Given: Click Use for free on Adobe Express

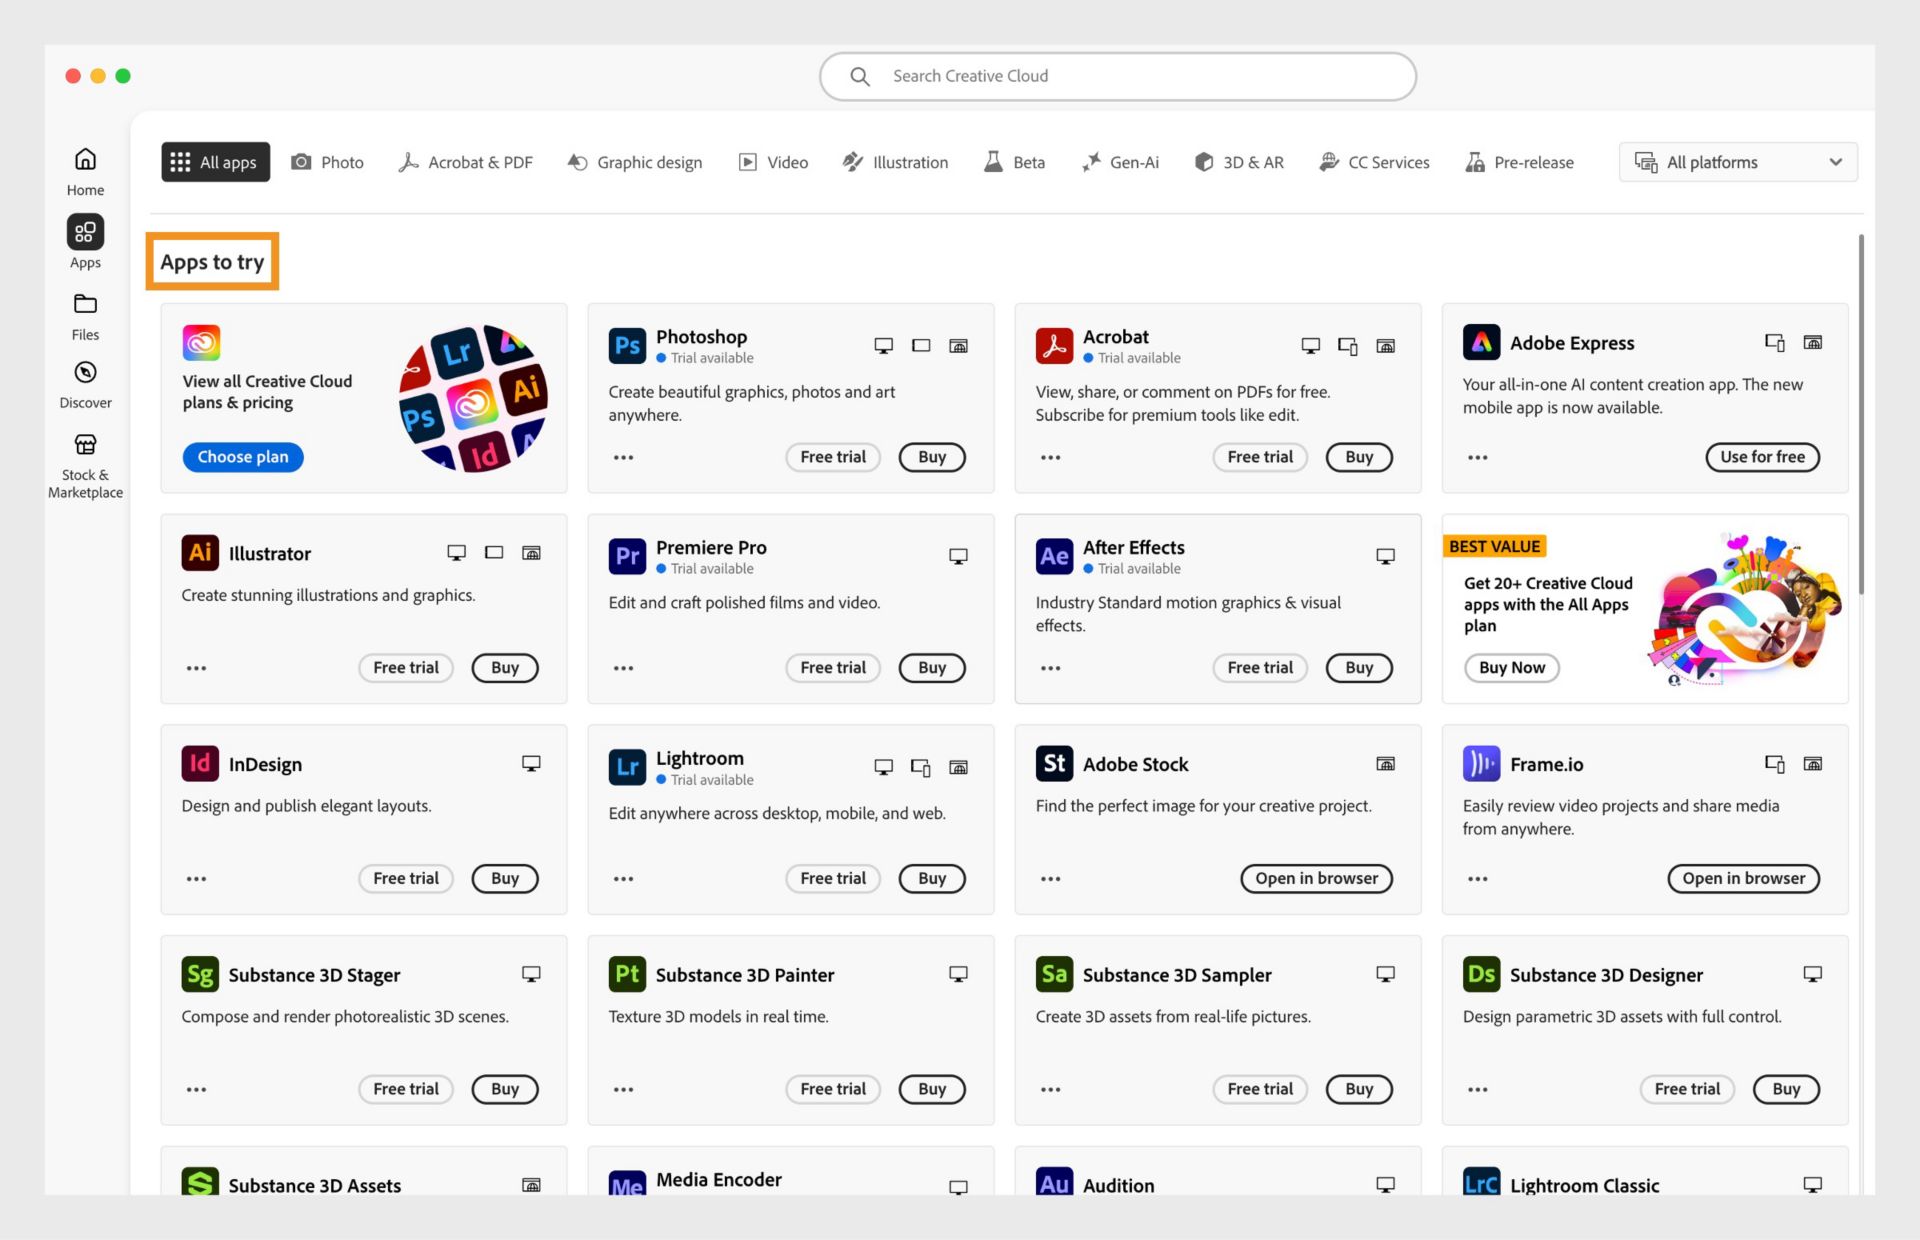Looking at the screenshot, I should (x=1762, y=456).
